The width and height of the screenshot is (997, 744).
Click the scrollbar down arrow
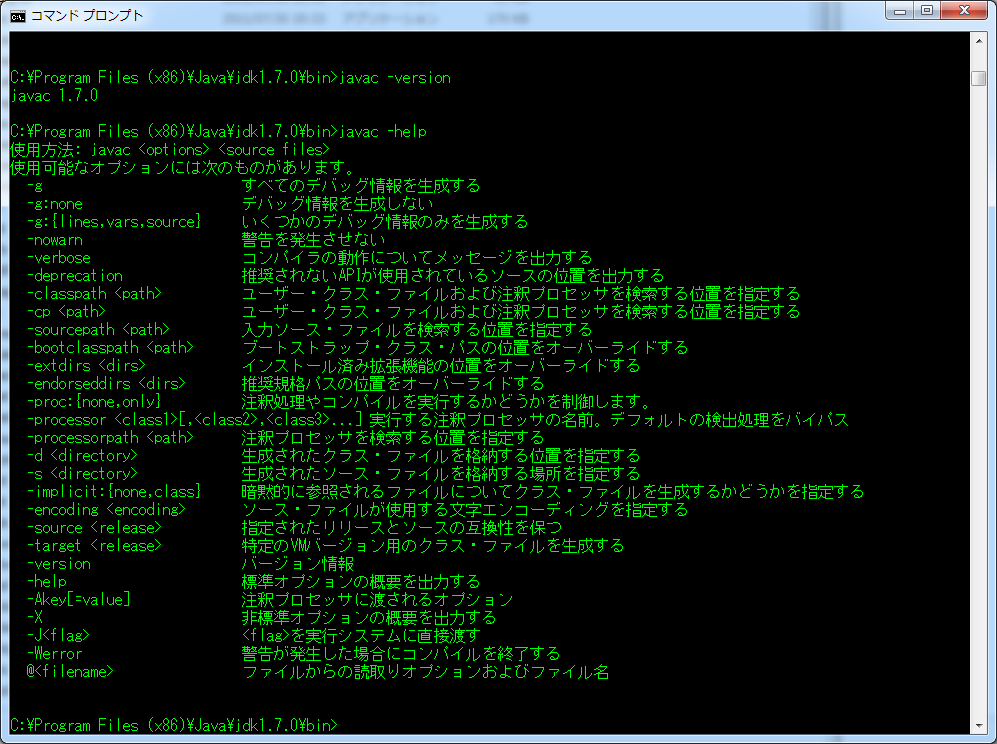pyautogui.click(x=978, y=725)
